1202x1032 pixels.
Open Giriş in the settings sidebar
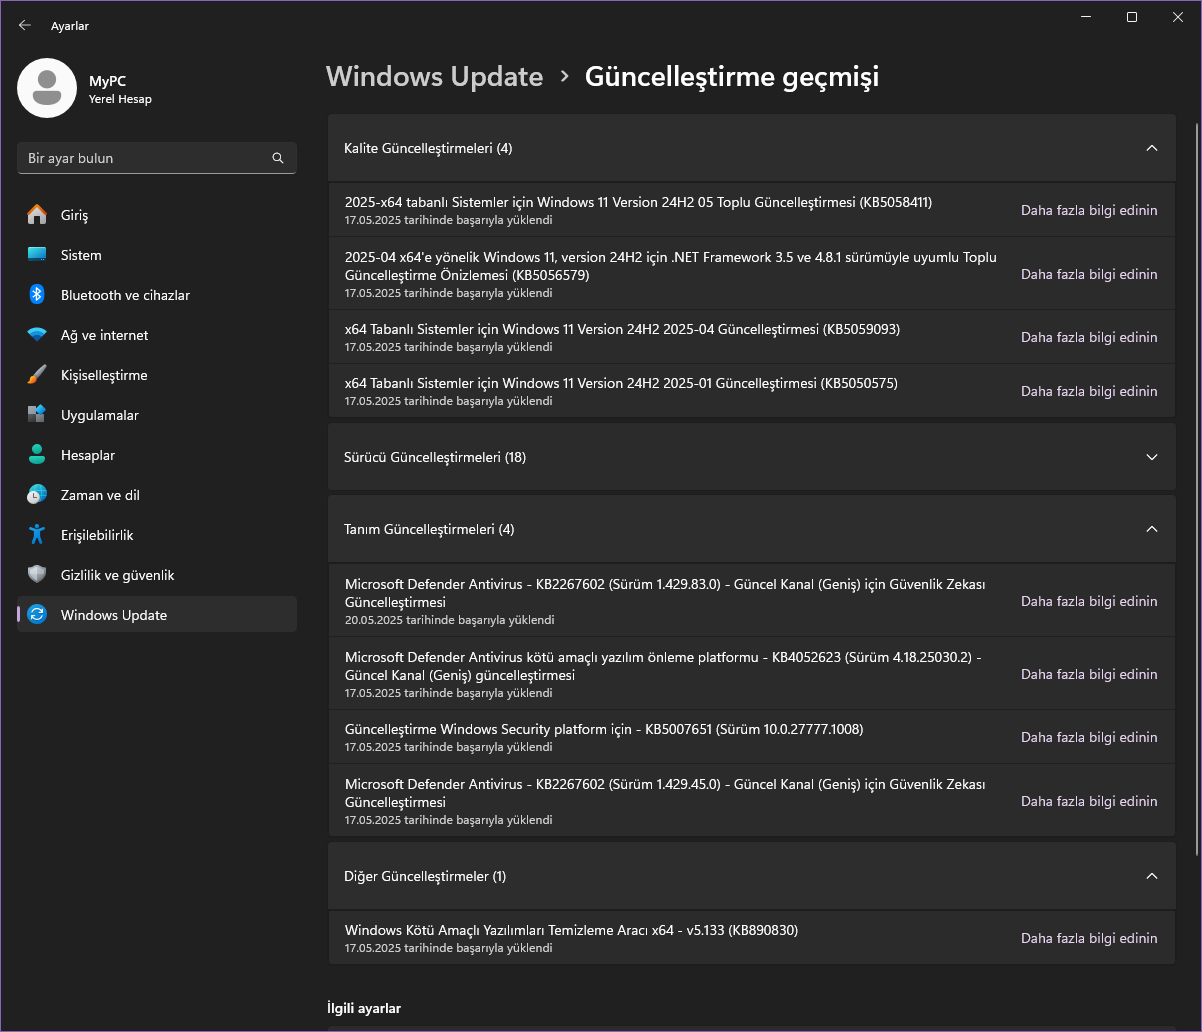[157, 215]
